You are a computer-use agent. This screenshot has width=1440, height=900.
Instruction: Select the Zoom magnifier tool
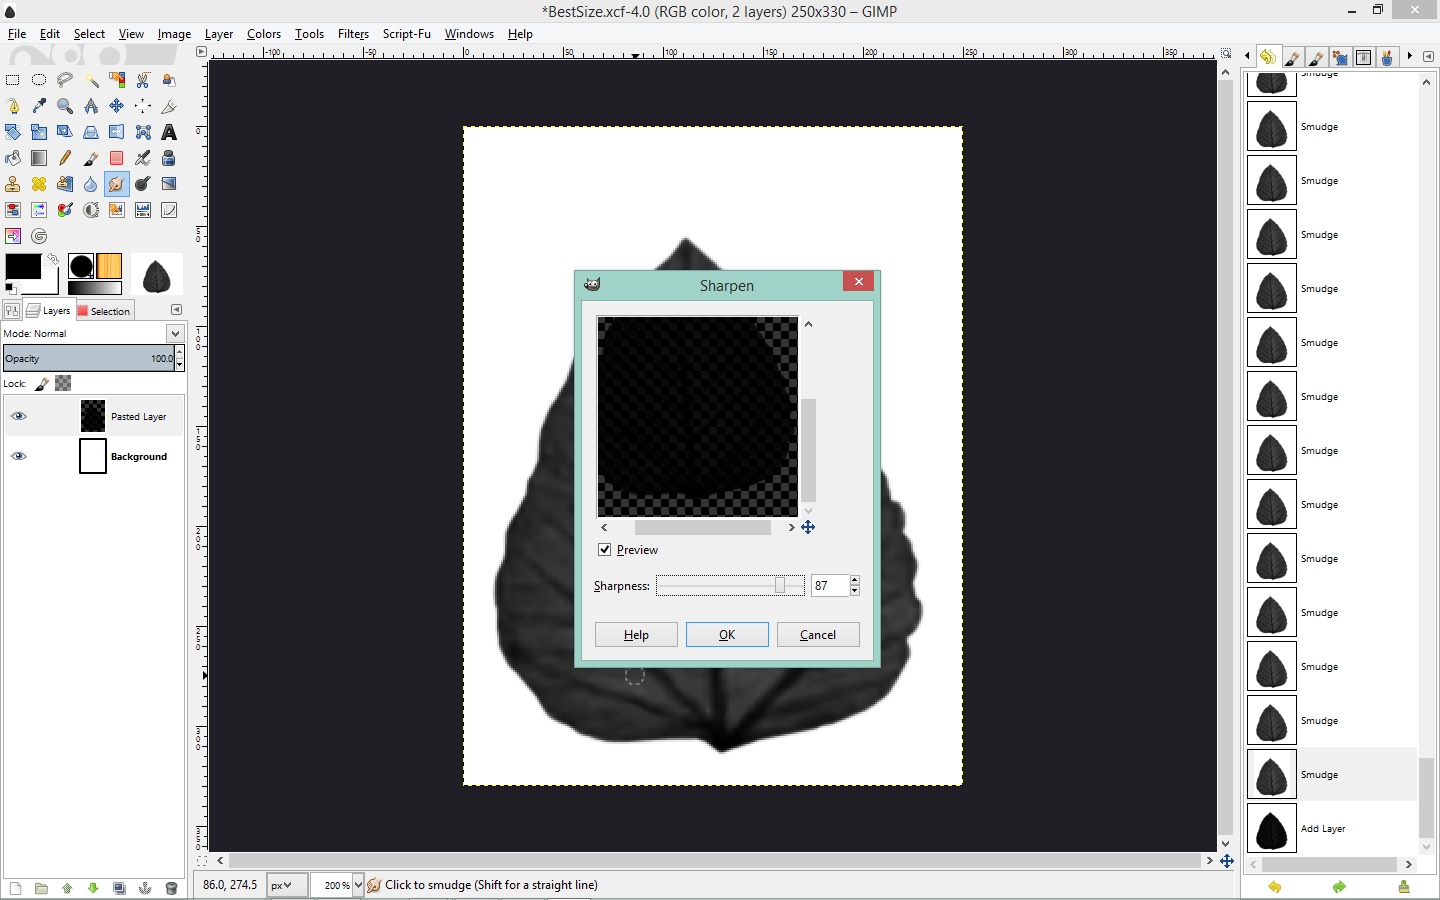pyautogui.click(x=65, y=106)
